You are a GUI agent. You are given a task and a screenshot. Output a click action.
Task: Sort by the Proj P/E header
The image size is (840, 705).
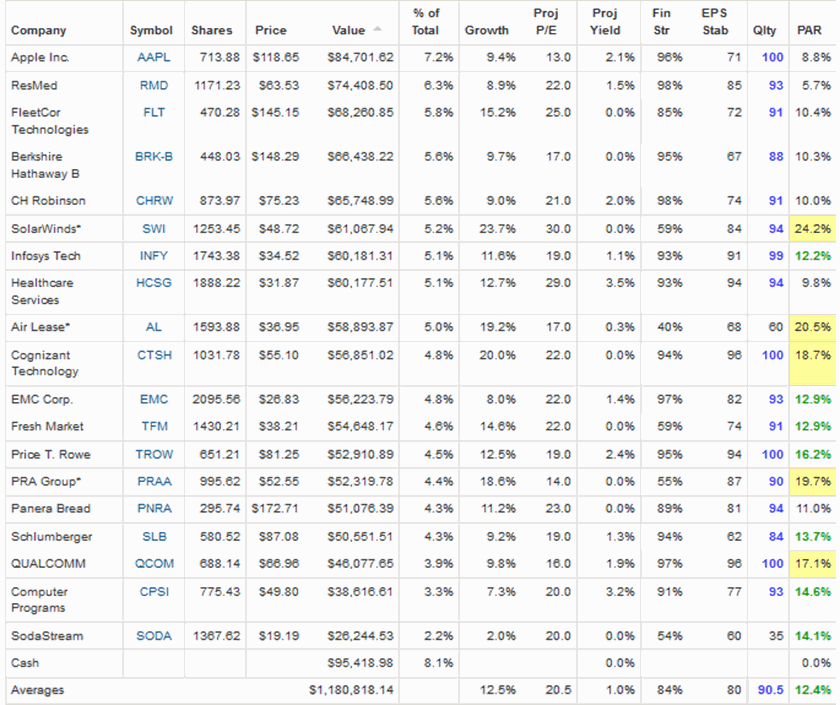click(546, 22)
